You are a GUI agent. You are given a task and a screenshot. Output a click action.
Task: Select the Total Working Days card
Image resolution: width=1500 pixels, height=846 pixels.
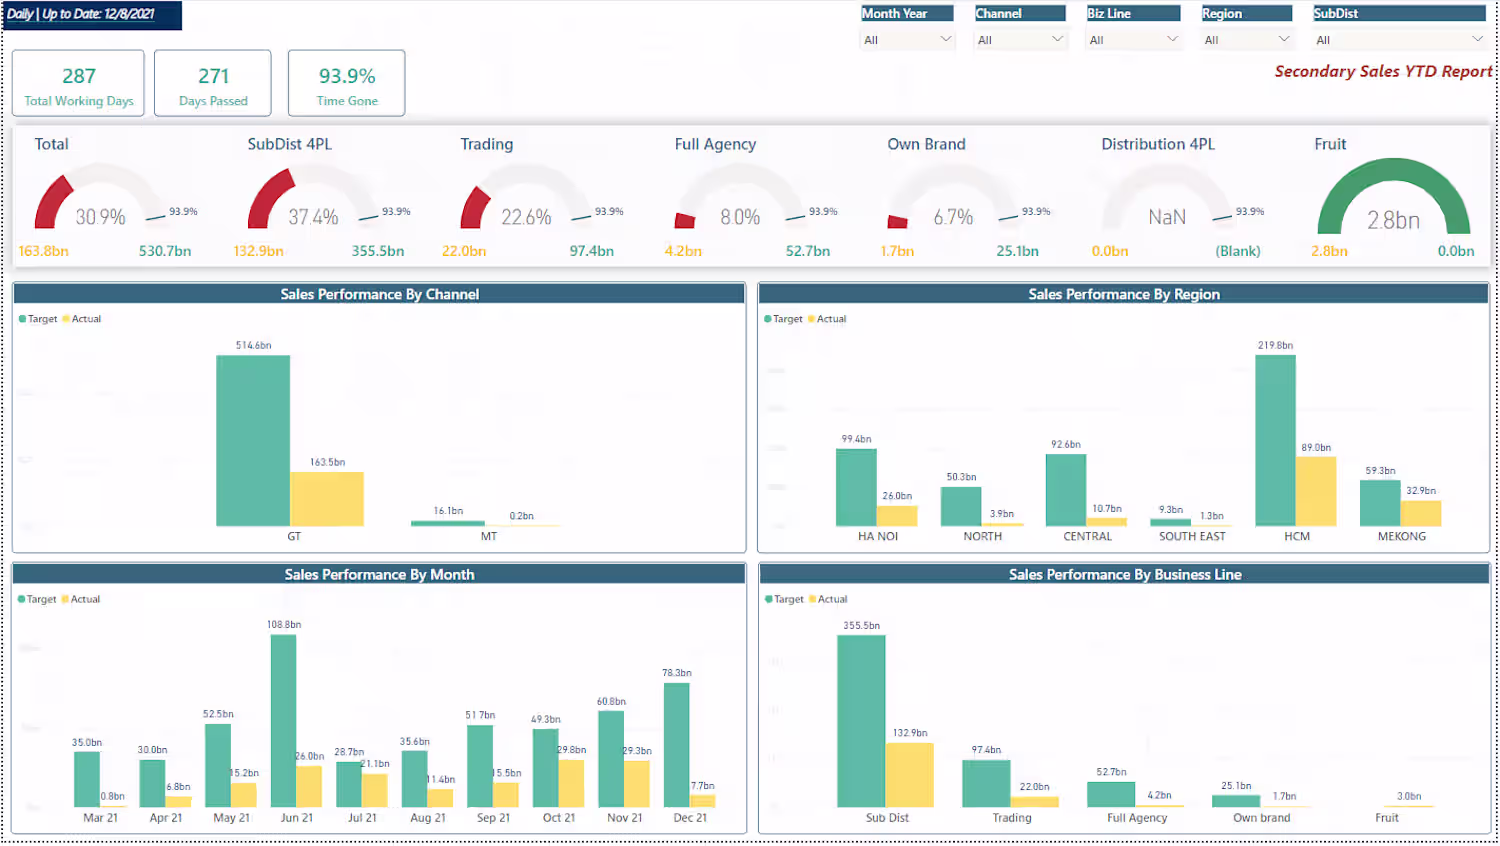[79, 84]
